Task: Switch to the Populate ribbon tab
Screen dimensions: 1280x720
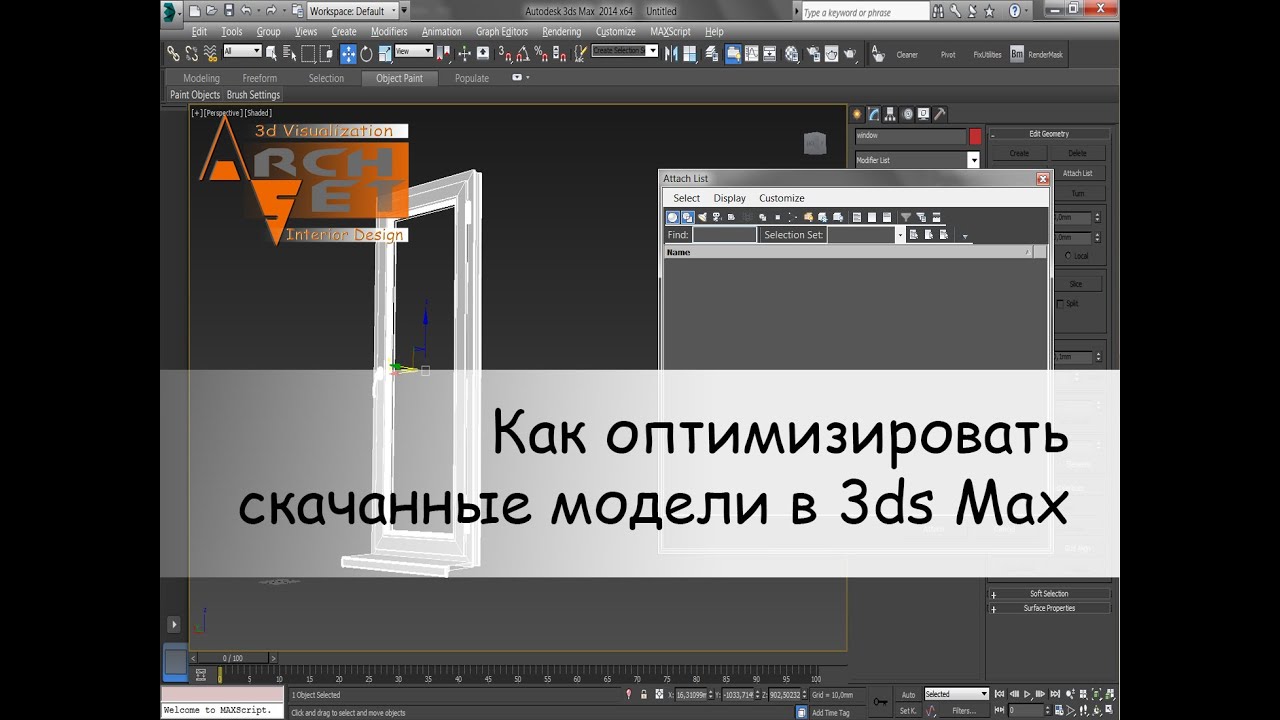Action: [472, 78]
